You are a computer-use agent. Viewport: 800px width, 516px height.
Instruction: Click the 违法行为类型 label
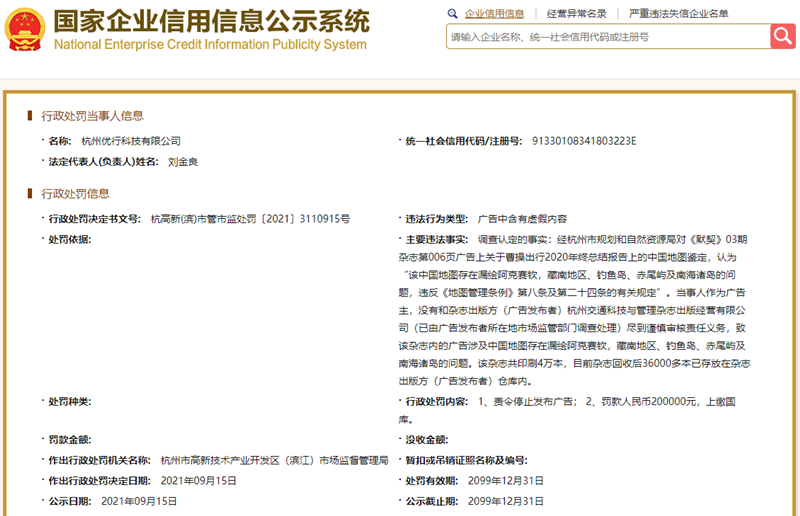[437, 219]
